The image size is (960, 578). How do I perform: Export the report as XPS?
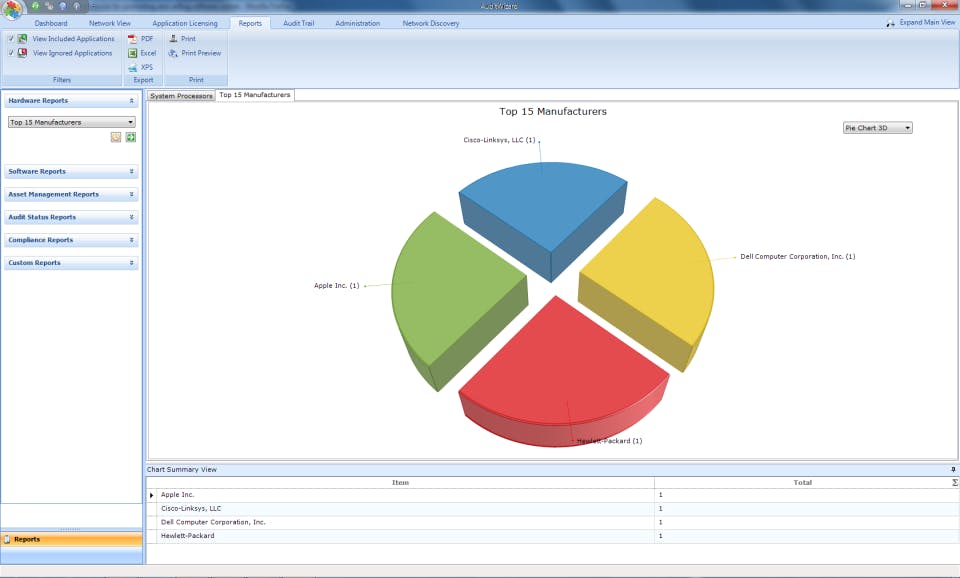tap(140, 67)
